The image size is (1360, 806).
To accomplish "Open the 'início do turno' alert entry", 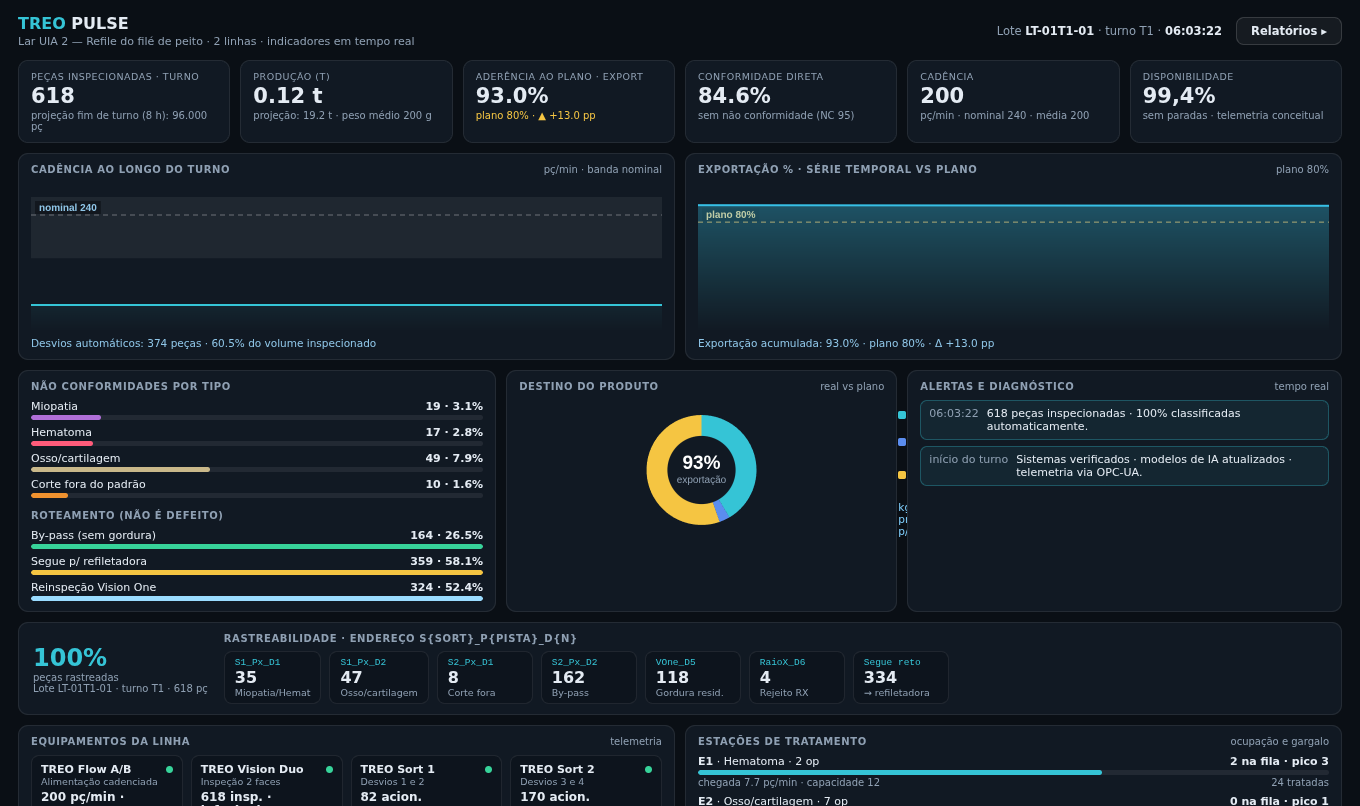I will [x=1124, y=466].
